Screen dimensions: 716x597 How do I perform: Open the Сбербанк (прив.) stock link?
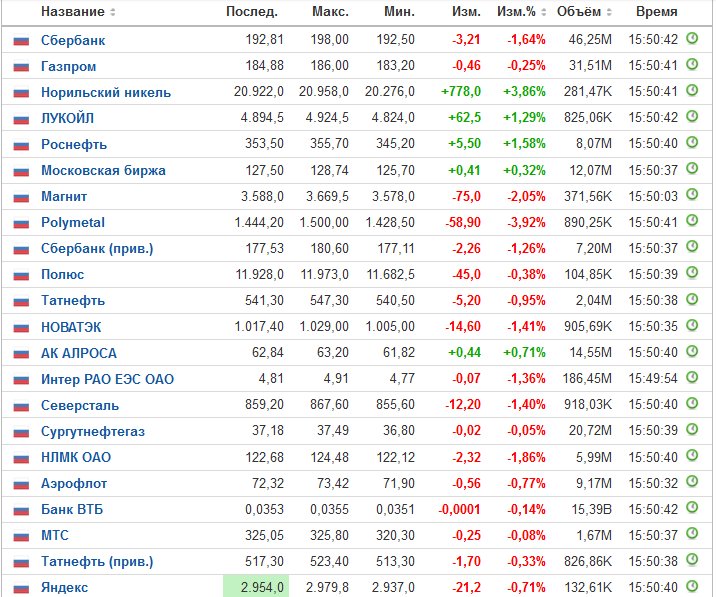pyautogui.click(x=97, y=248)
